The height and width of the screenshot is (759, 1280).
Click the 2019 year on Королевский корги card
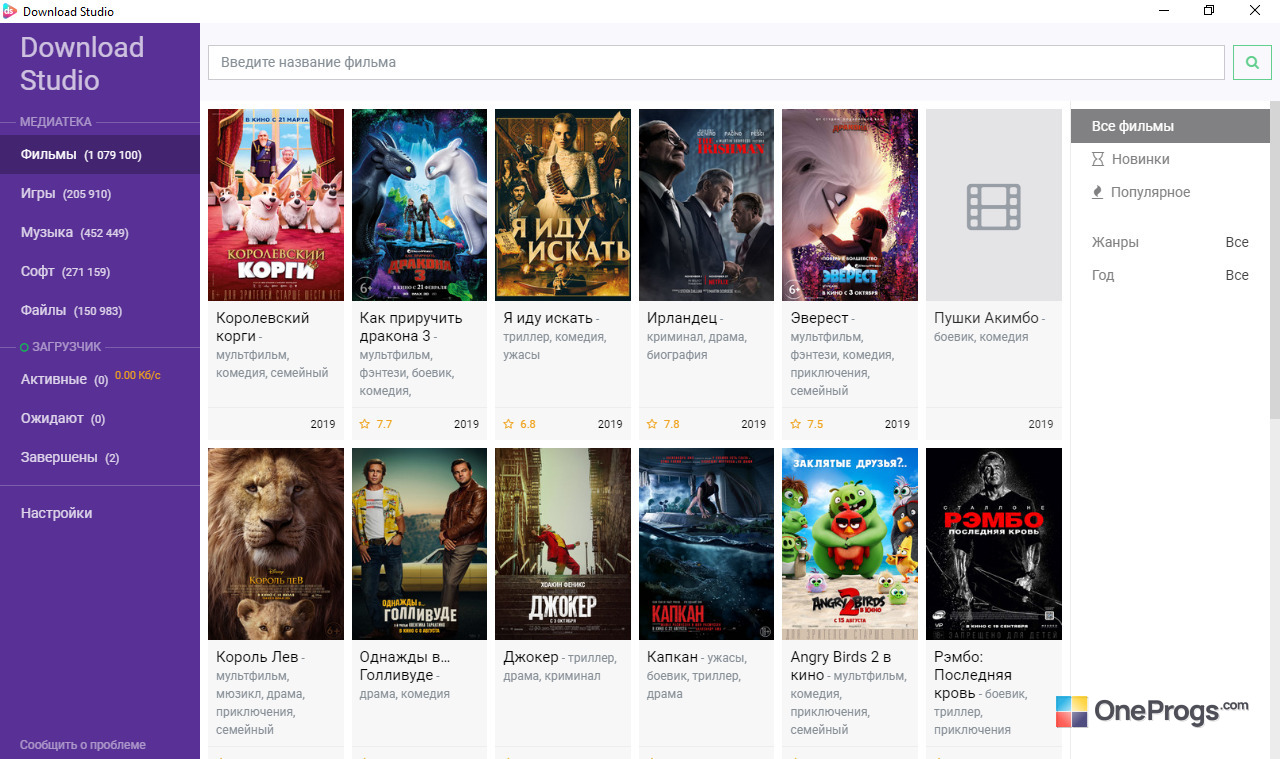323,424
